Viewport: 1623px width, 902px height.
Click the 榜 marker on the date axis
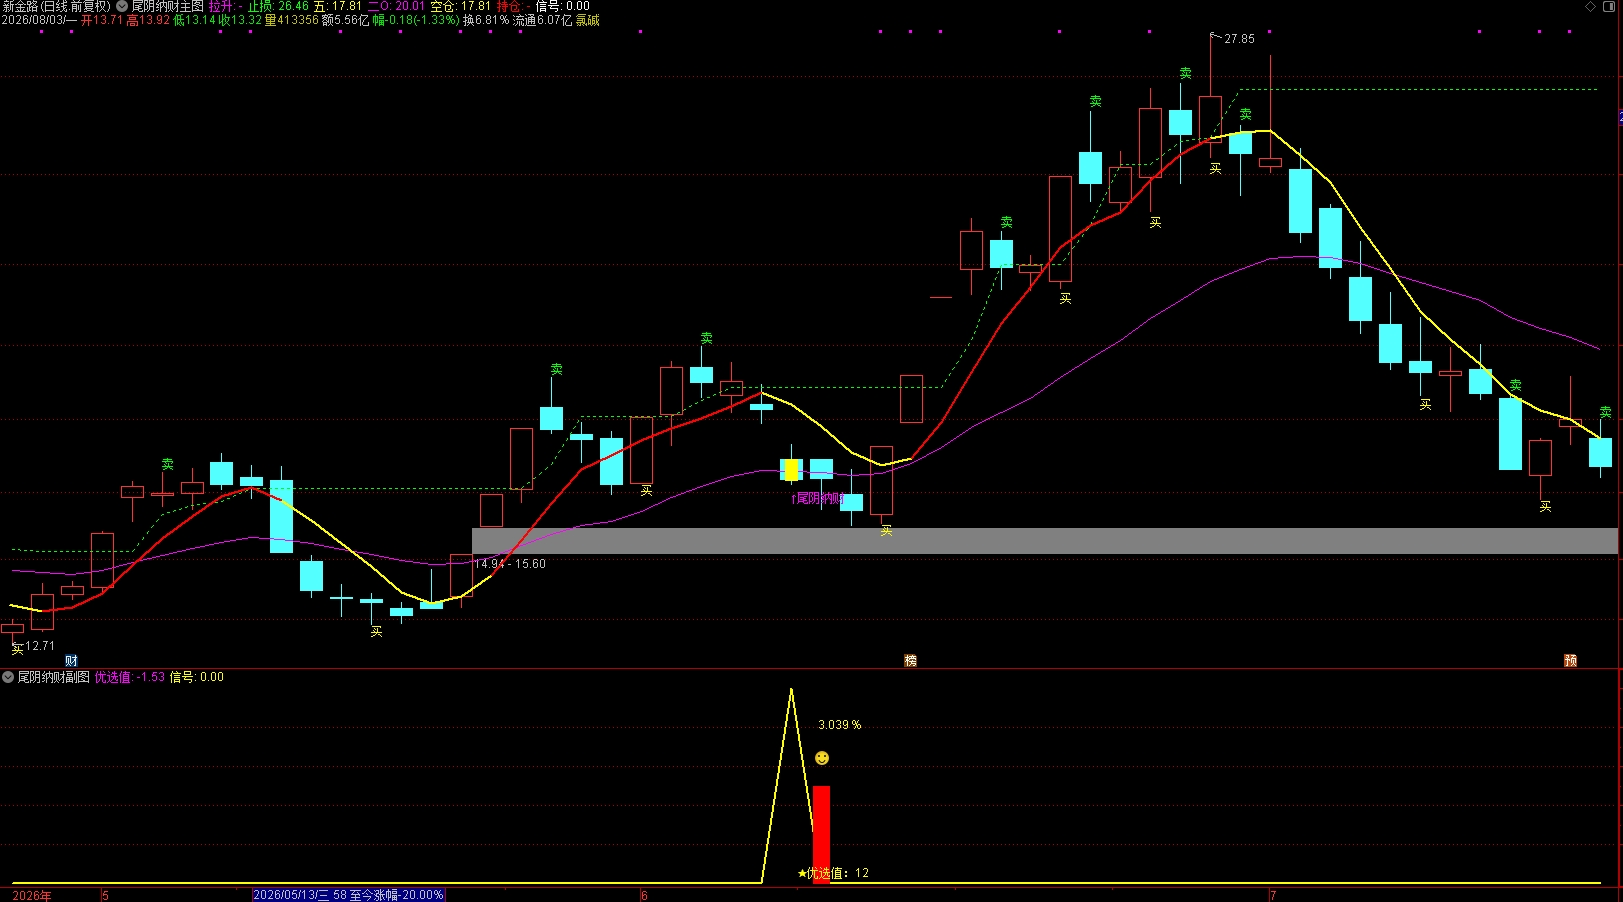click(x=910, y=661)
